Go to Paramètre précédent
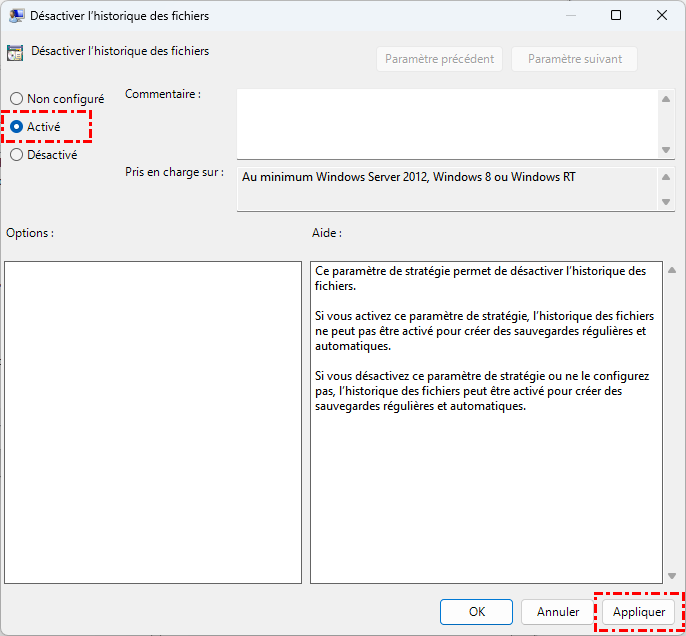 click(x=440, y=59)
